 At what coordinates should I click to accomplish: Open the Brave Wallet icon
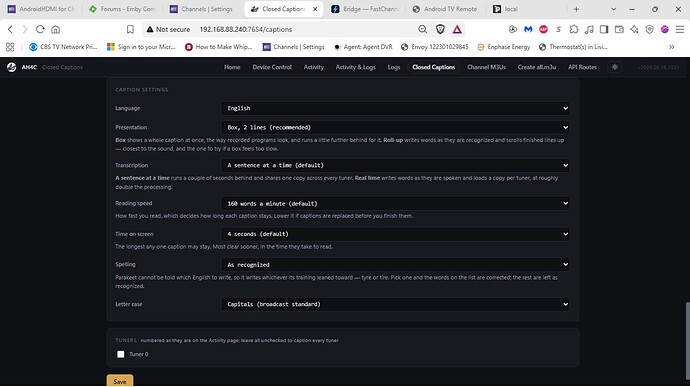pos(619,29)
